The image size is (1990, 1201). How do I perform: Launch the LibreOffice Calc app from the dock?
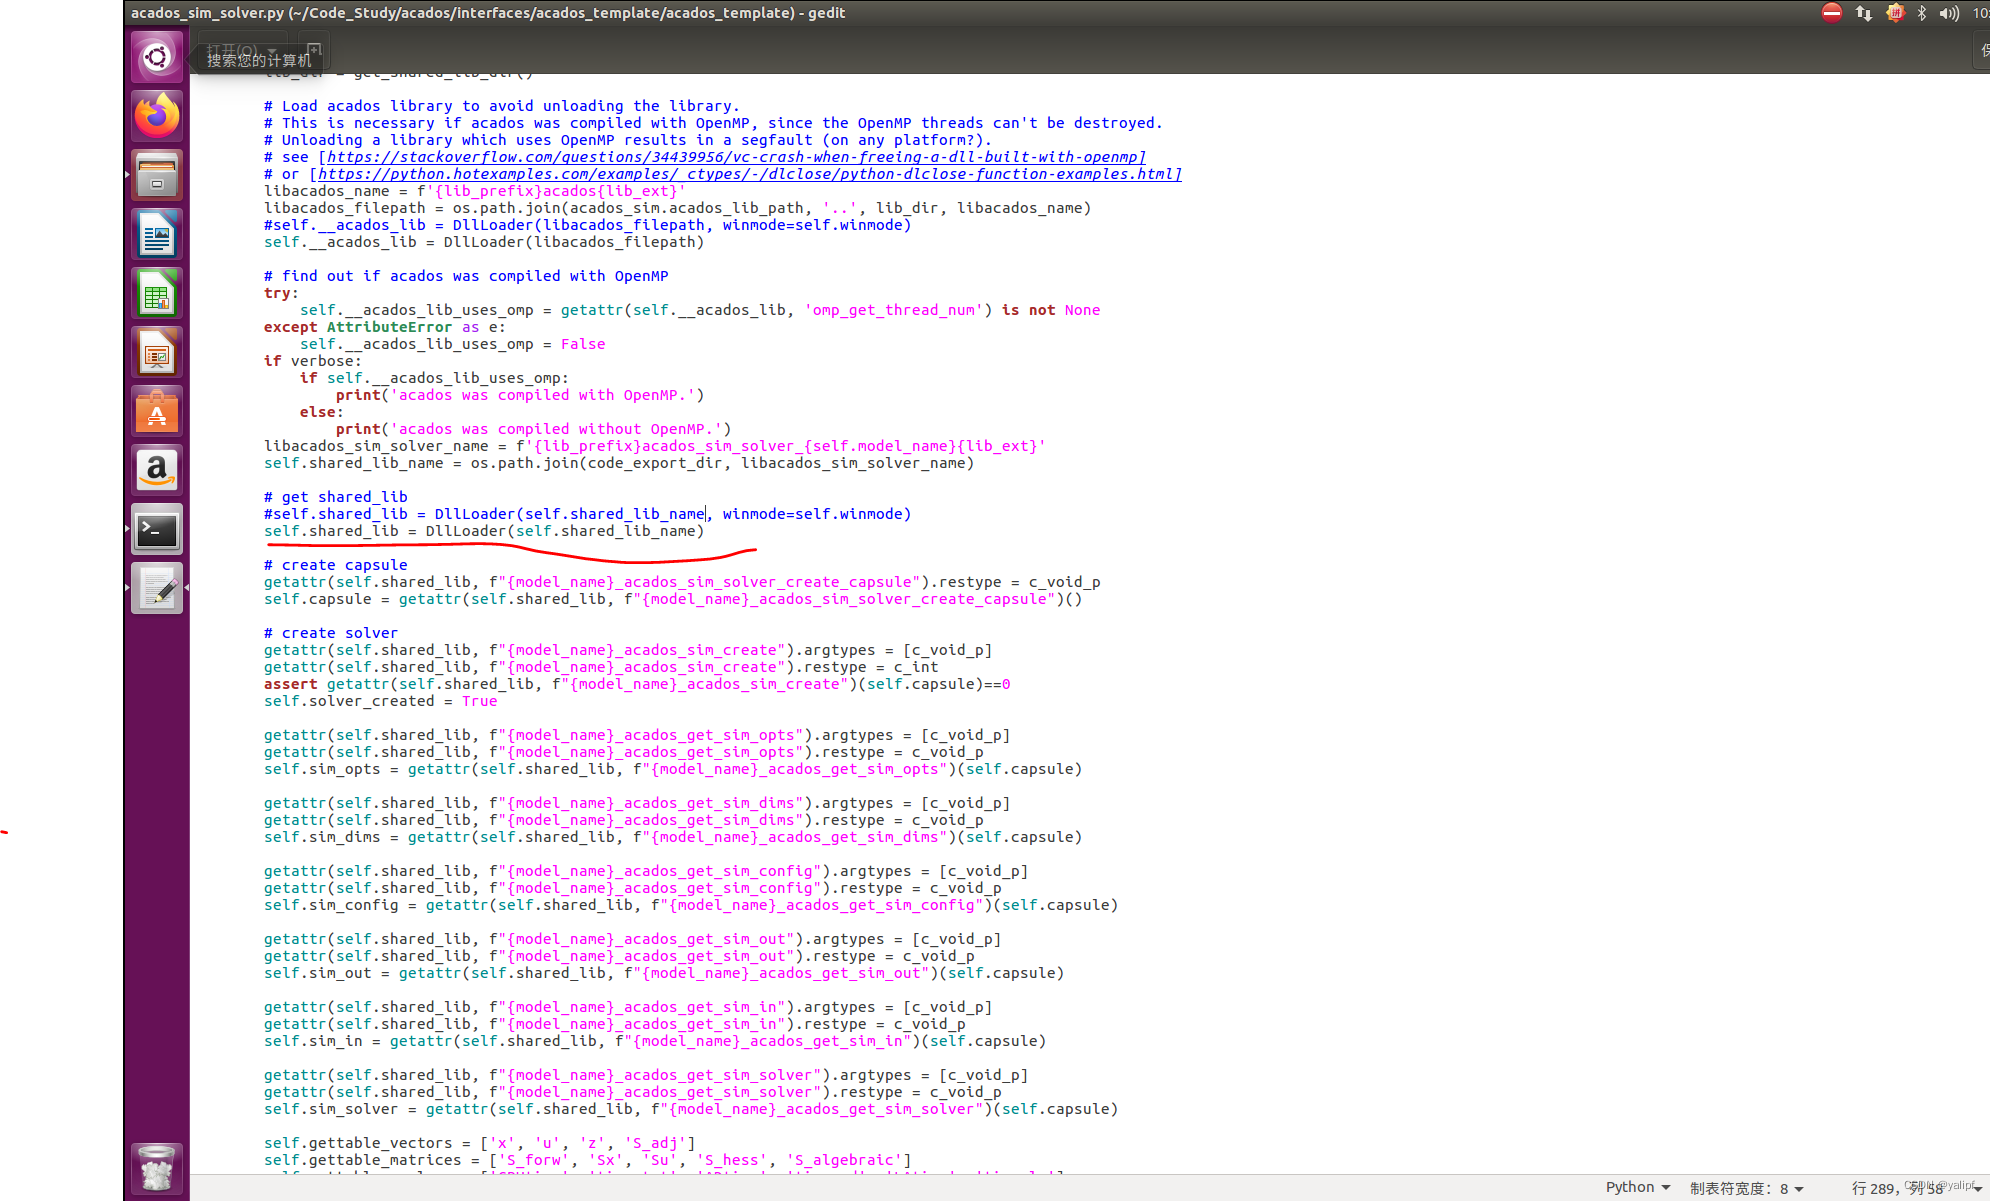coord(156,293)
